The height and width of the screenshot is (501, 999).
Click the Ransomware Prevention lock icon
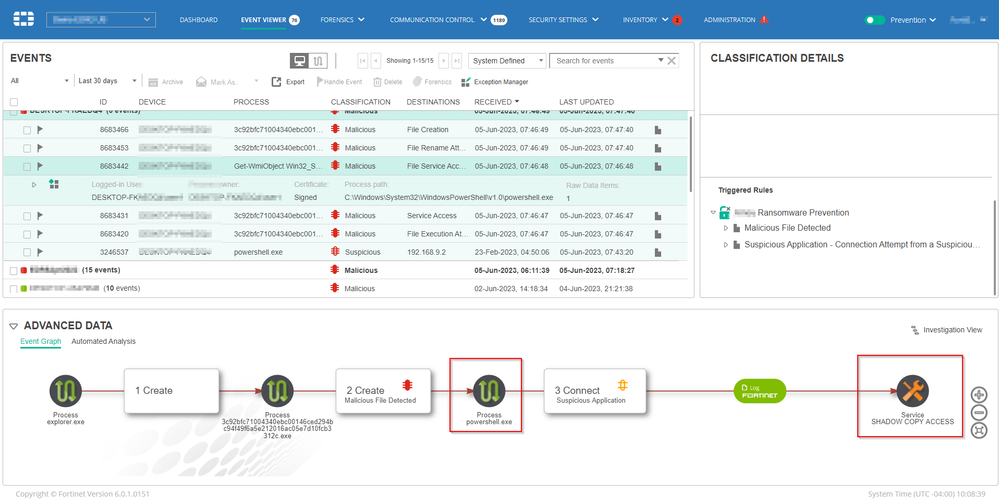tap(725, 212)
